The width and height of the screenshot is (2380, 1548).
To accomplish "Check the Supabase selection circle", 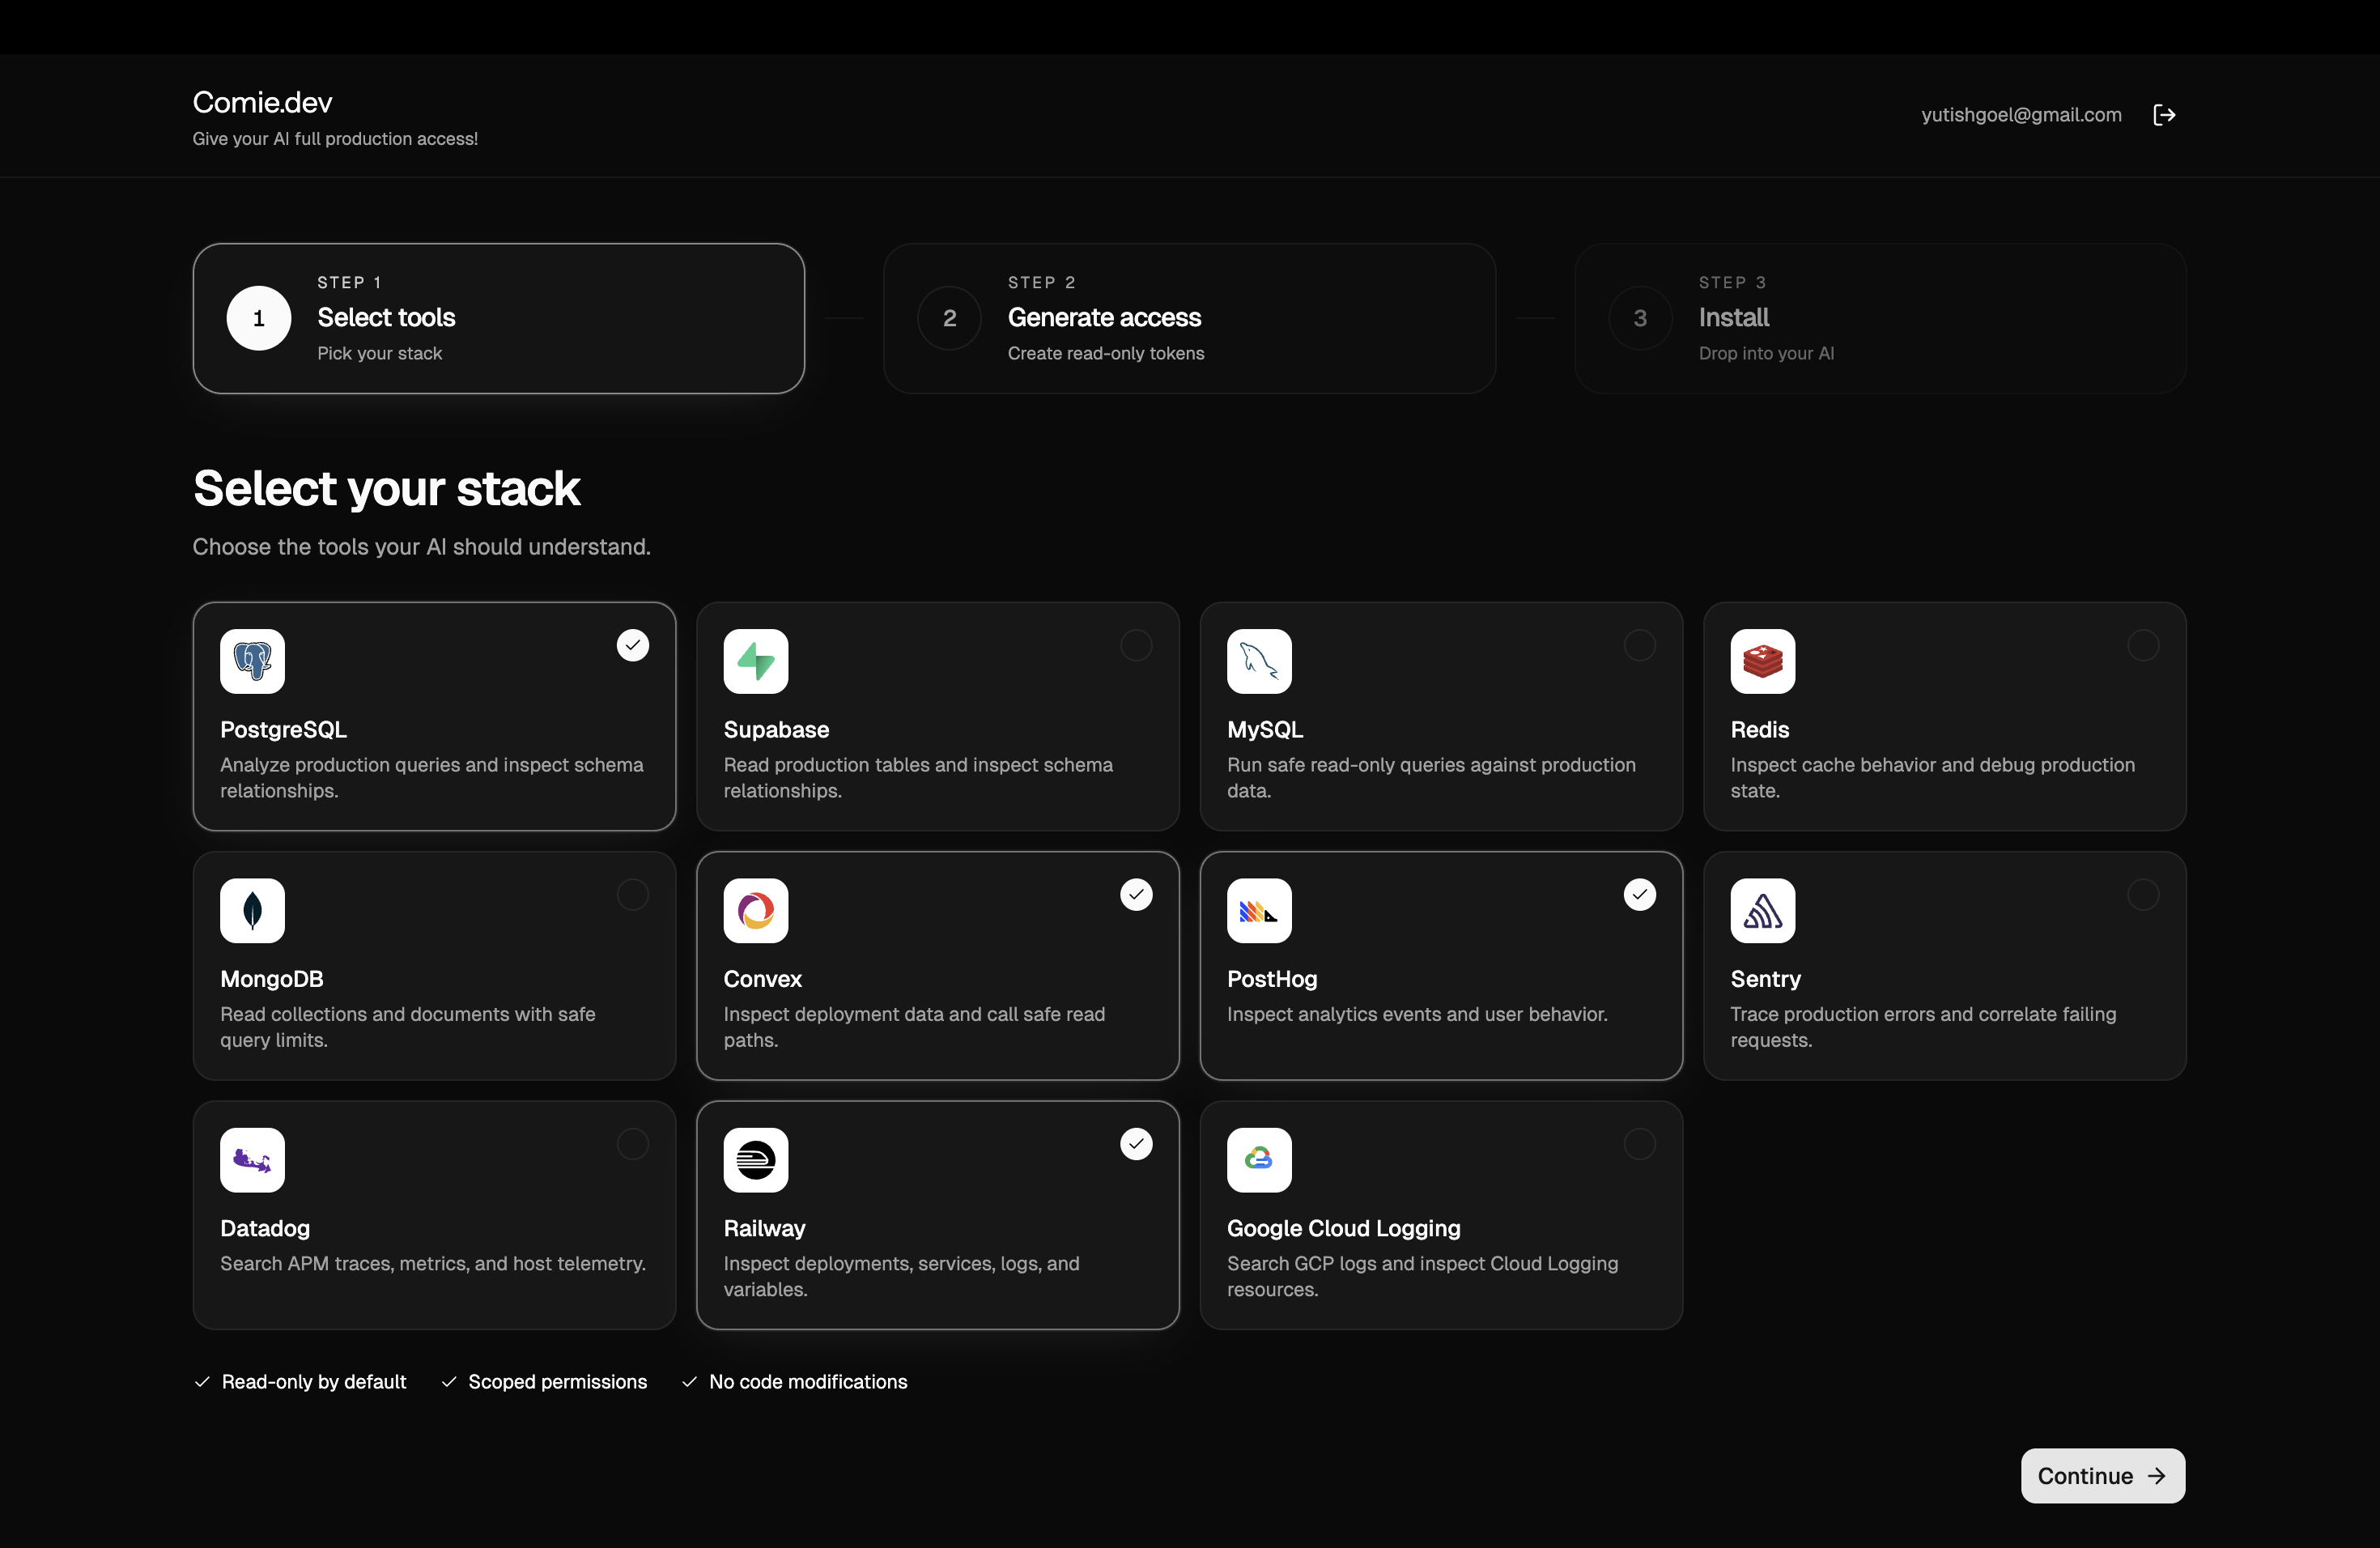I will (1136, 645).
